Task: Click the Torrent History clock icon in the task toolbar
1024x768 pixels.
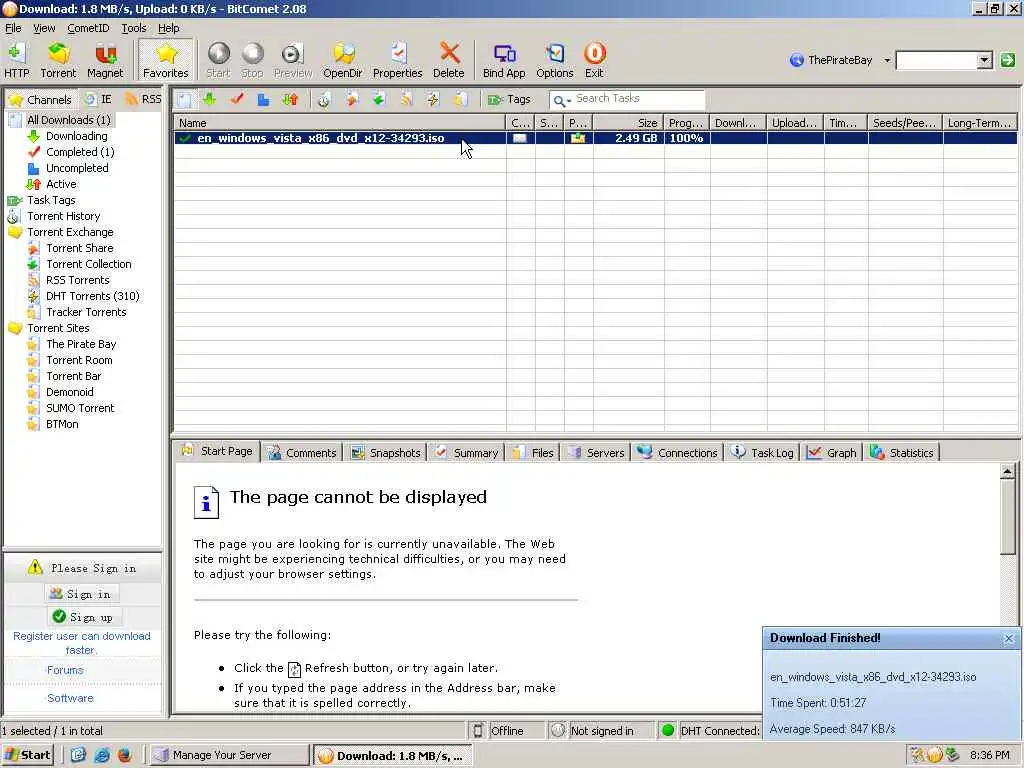Action: pyautogui.click(x=324, y=99)
